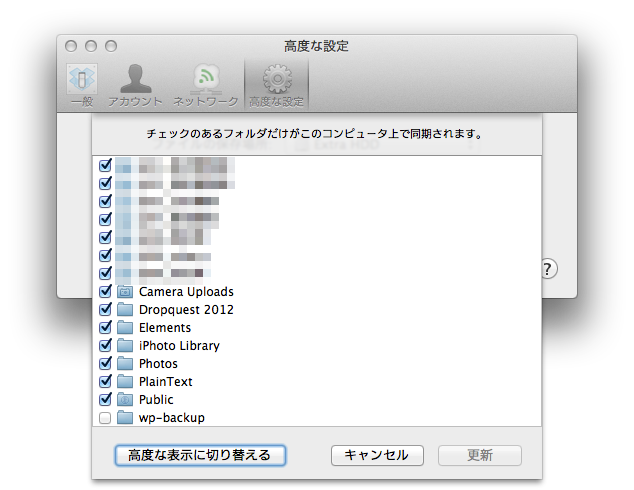Screen dimensions: 634x490
Task: Click the 更新 (Update) button
Action: pyautogui.click(x=479, y=455)
